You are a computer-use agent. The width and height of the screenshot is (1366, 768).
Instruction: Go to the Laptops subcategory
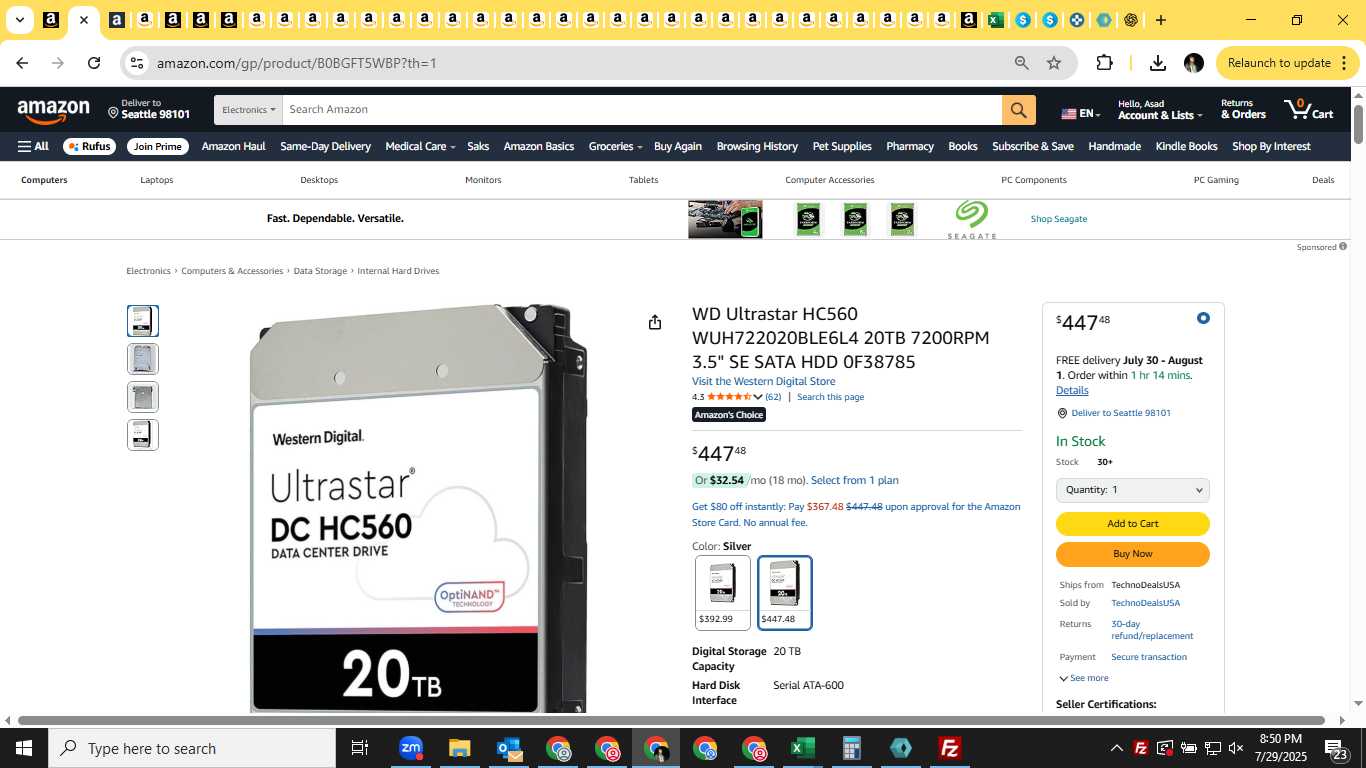157,180
